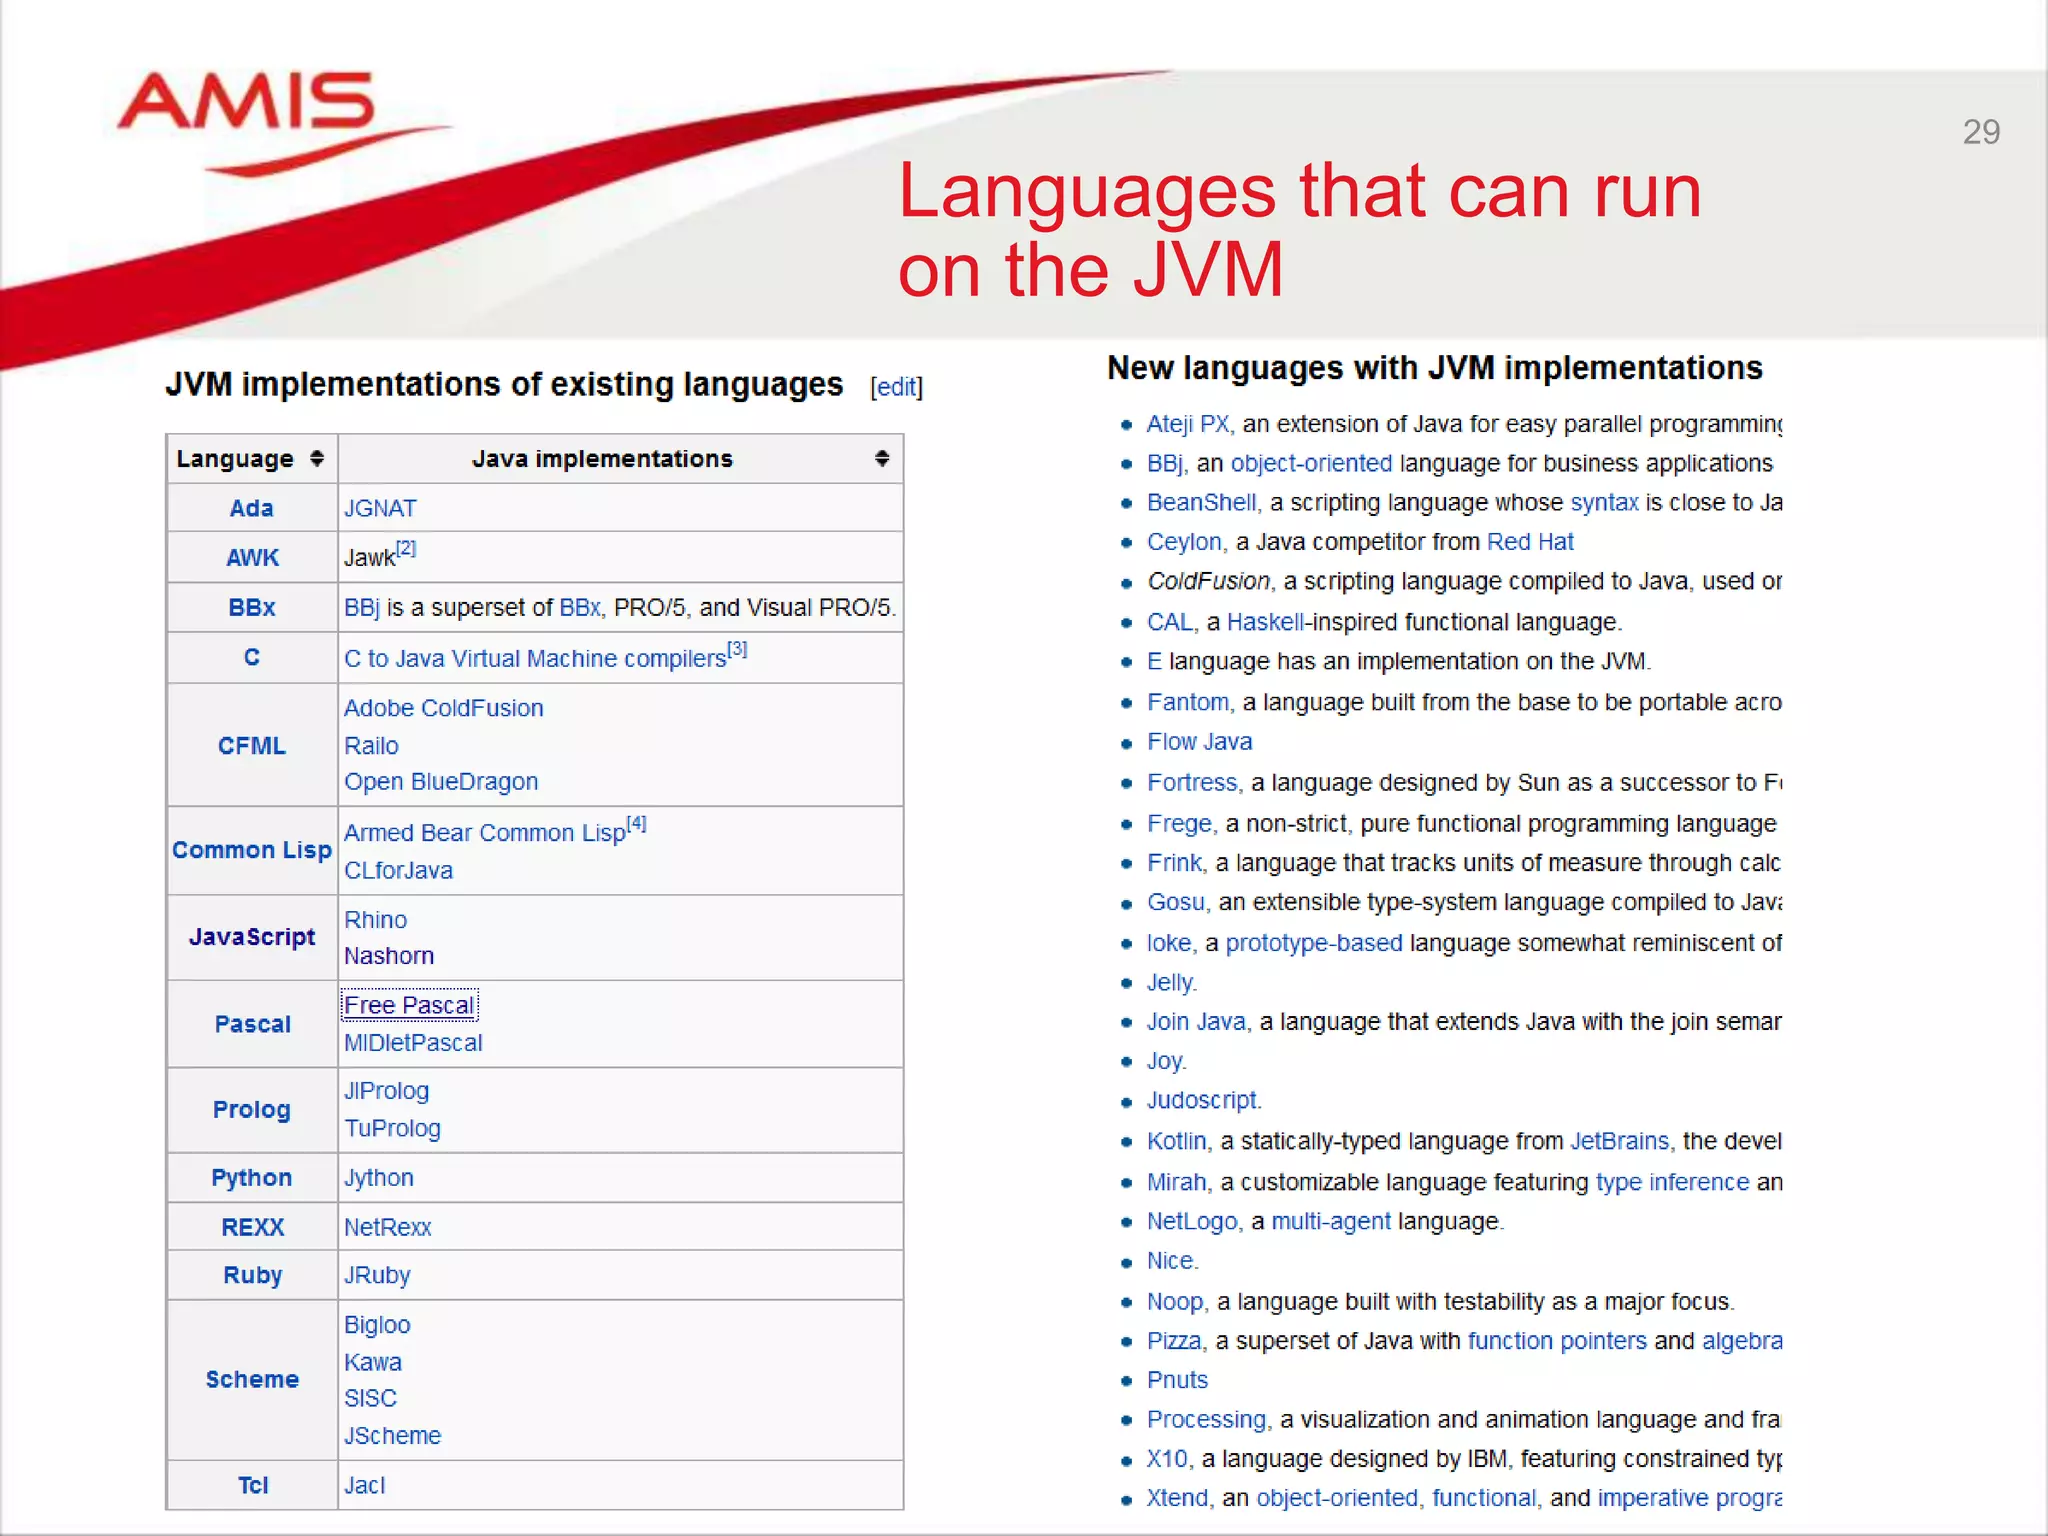
Task: Open the Red Hat link
Action: click(1530, 542)
